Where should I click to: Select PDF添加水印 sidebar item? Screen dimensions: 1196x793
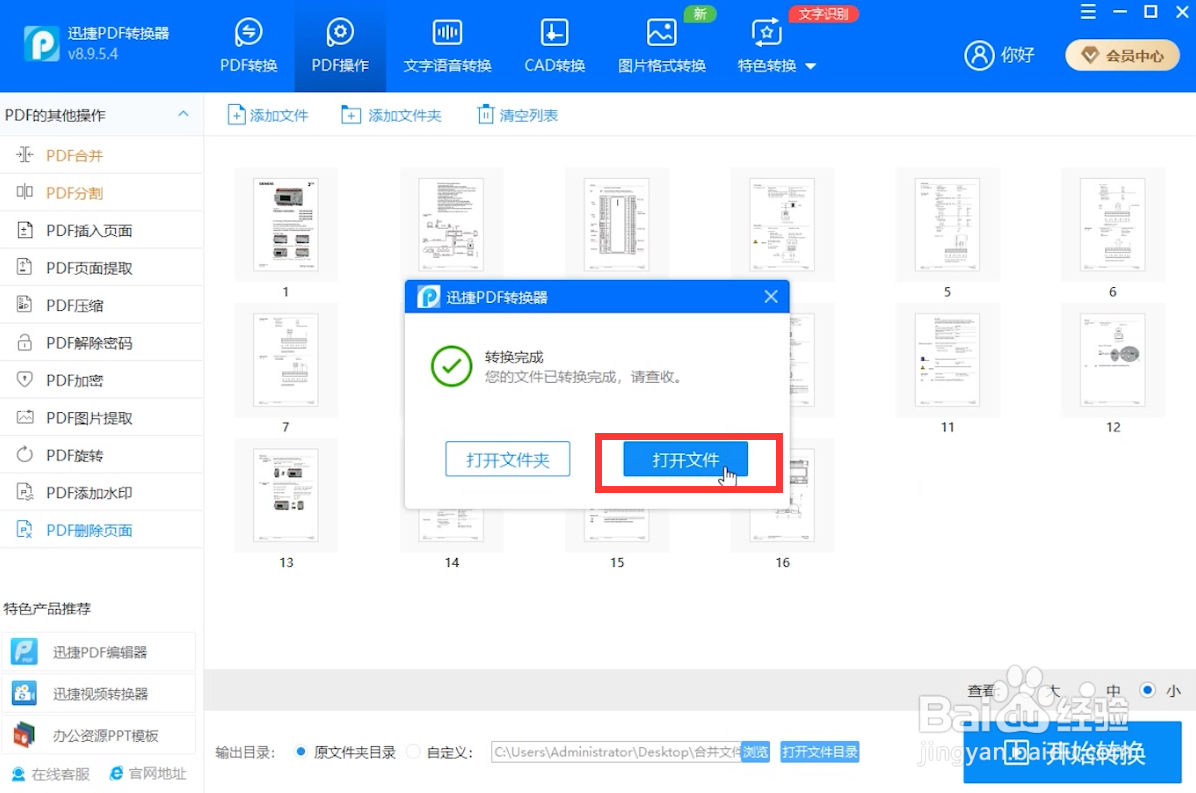pos(101,493)
